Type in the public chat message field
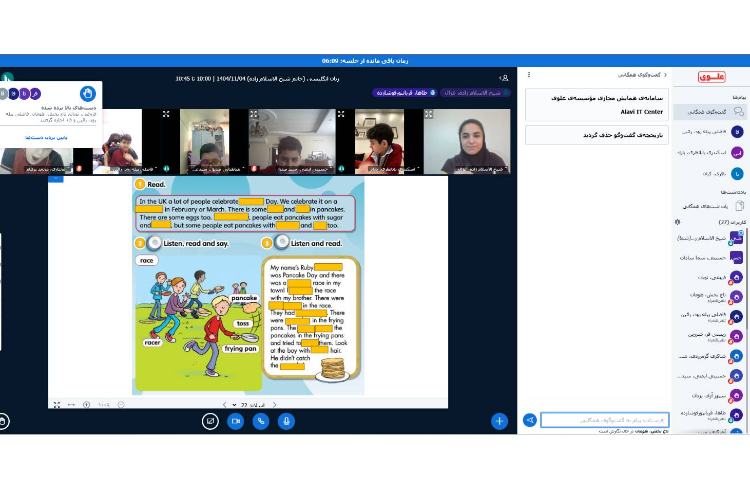Viewport: 750px width, 480px height. (604, 420)
